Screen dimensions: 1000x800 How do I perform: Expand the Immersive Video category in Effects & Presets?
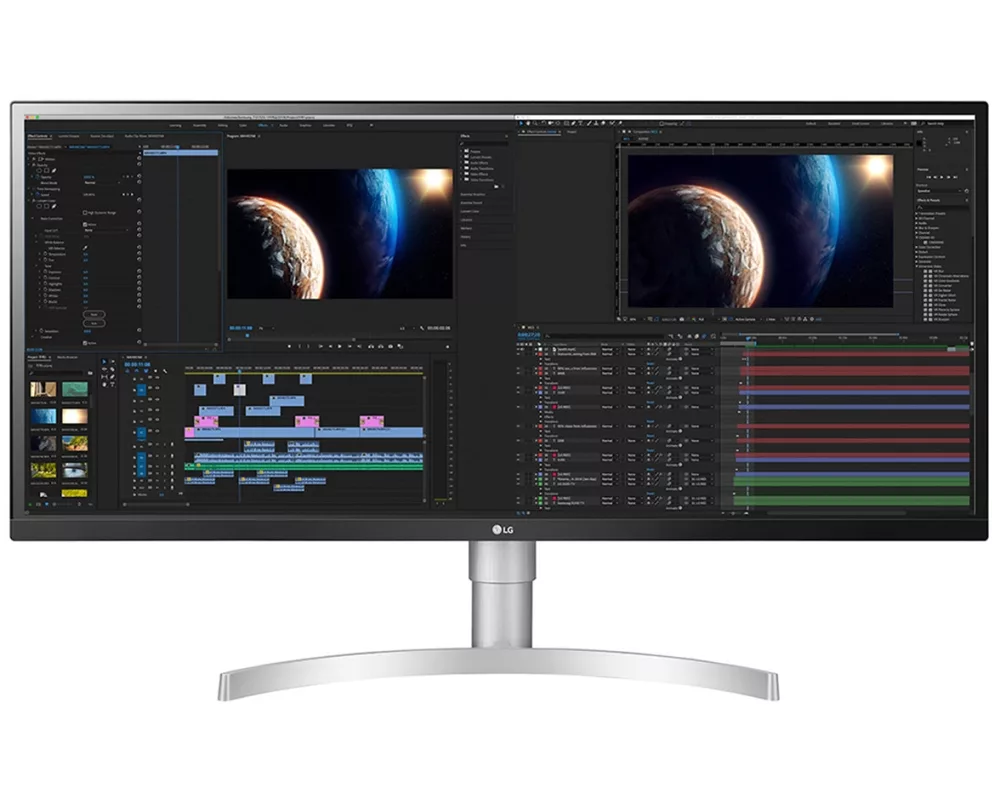click(919, 265)
